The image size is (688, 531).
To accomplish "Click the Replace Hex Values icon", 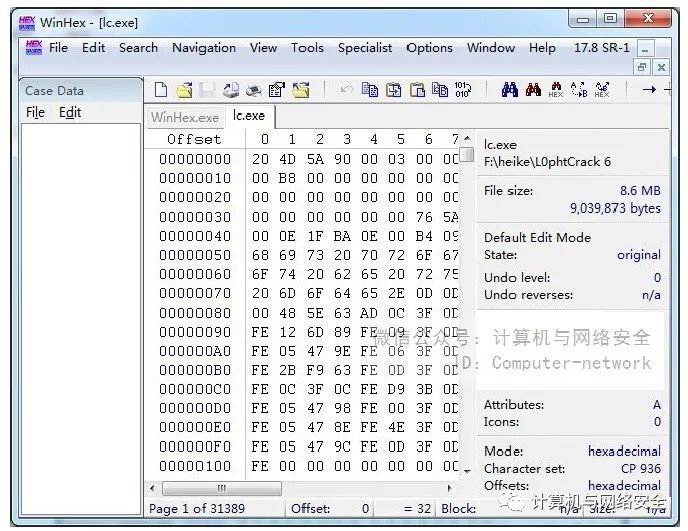I will 602,90.
